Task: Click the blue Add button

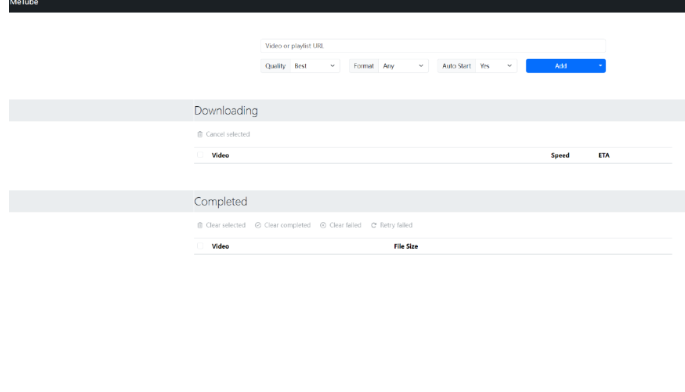Action: tap(560, 66)
